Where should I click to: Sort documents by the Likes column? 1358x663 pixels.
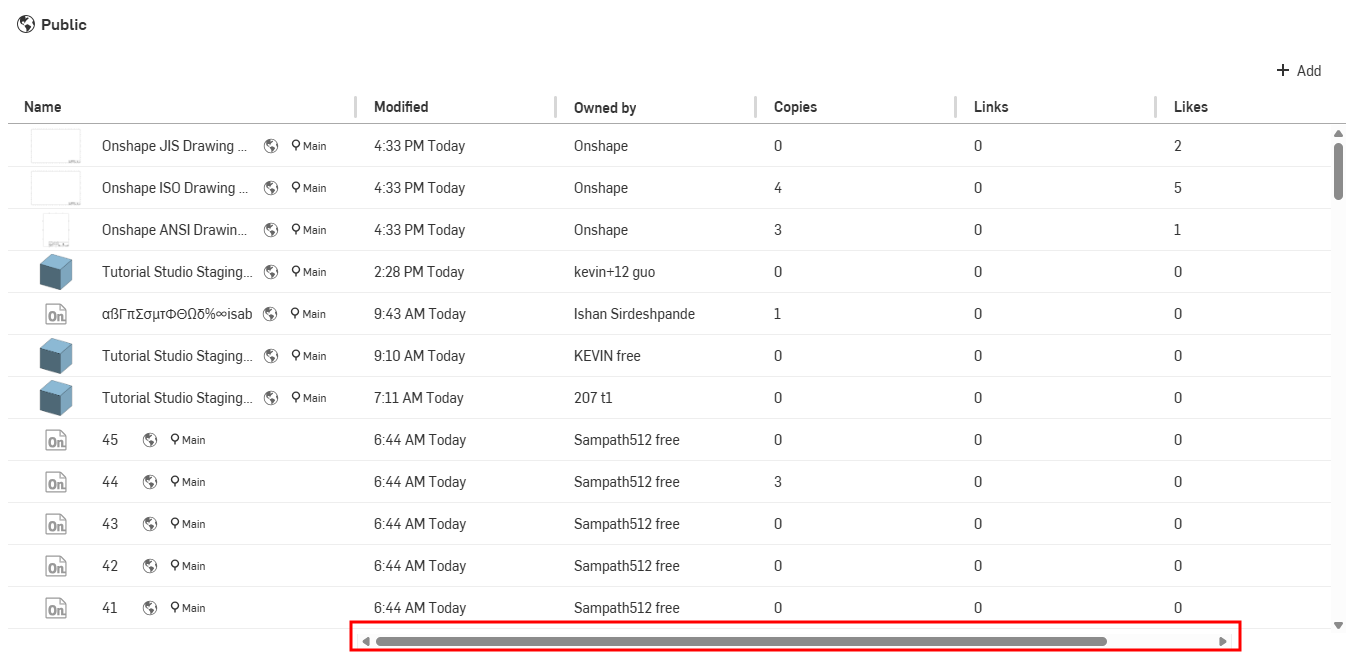coord(1191,106)
